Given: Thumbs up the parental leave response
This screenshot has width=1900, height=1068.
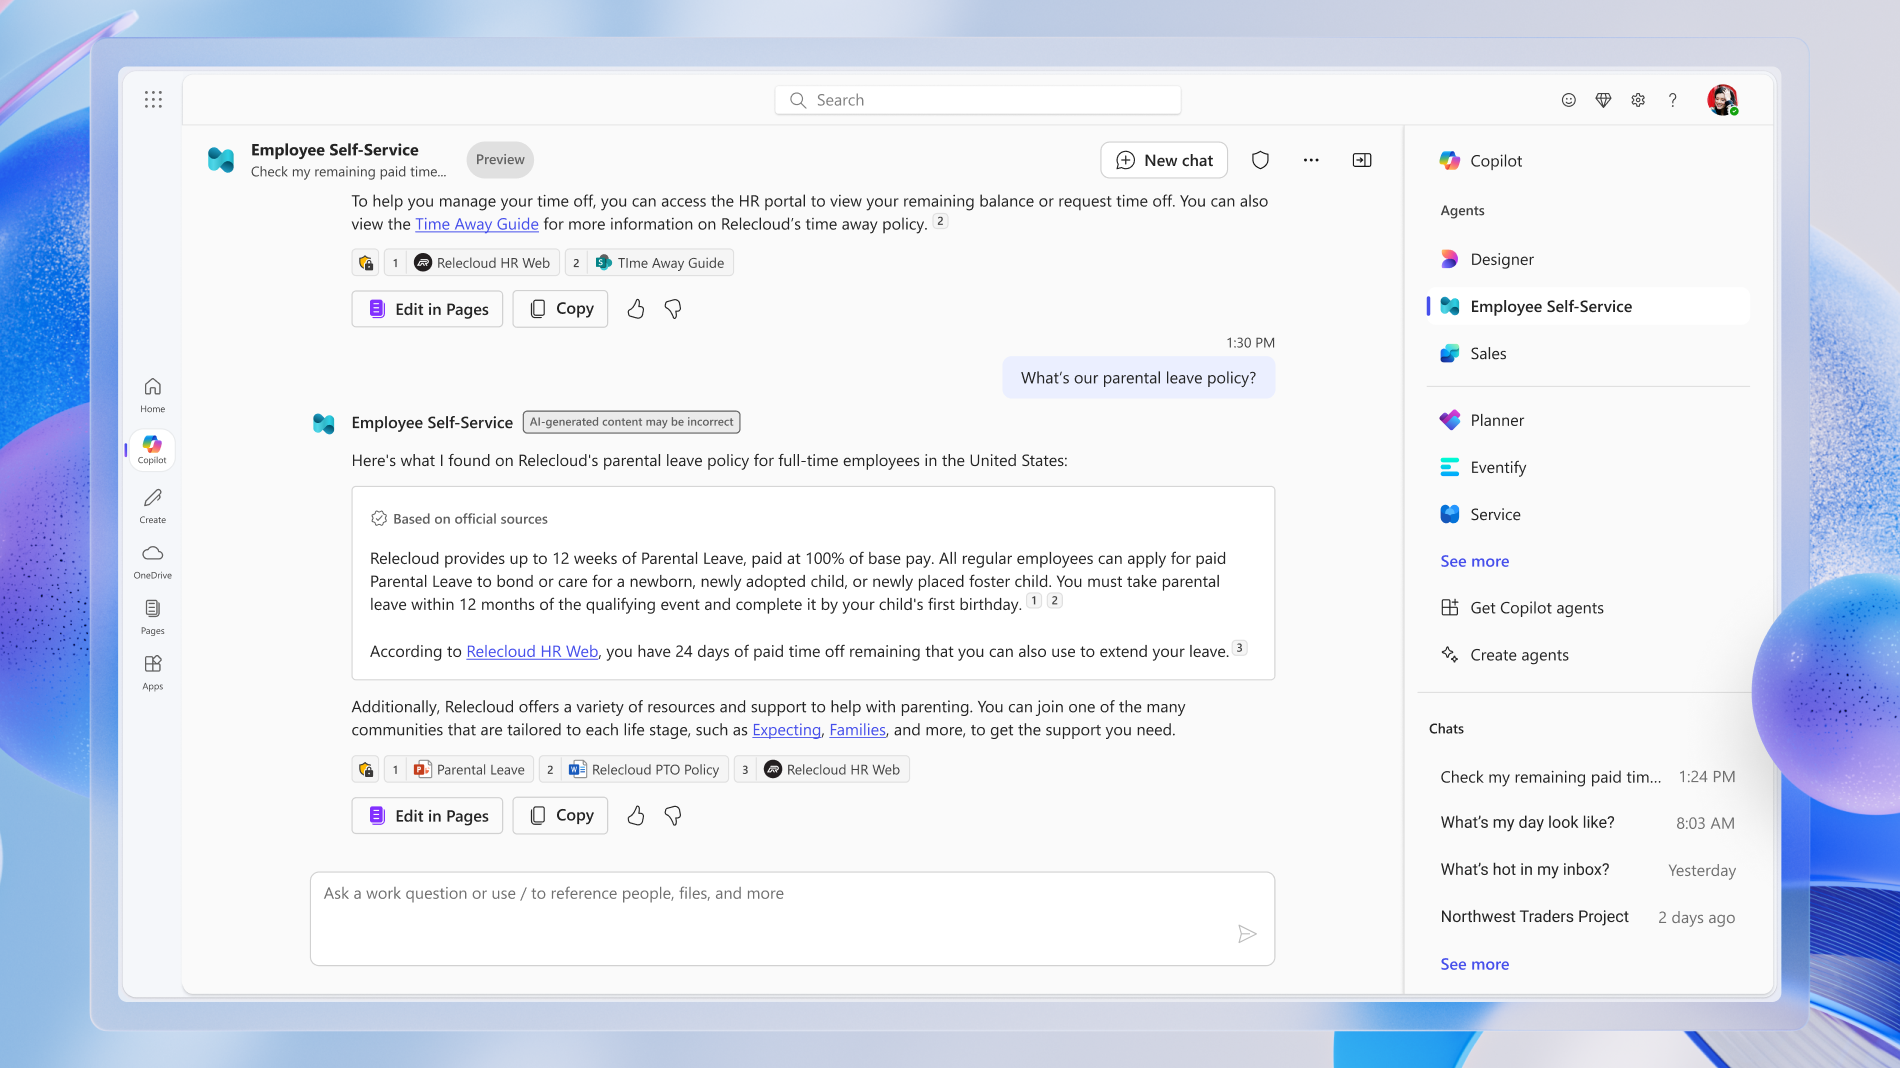Looking at the screenshot, I should tap(636, 816).
